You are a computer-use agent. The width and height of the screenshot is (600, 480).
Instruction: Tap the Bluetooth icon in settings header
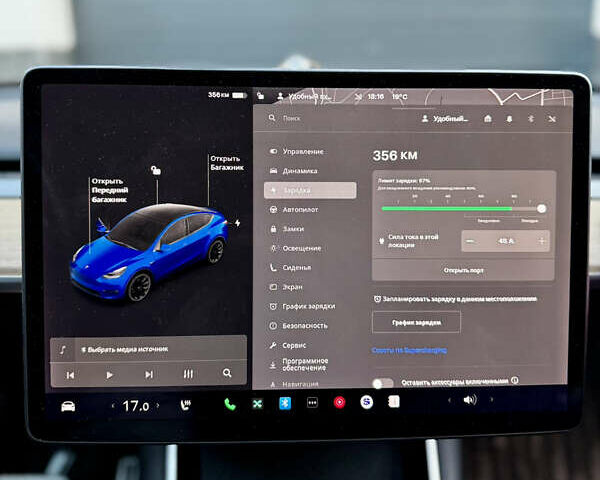click(531, 119)
